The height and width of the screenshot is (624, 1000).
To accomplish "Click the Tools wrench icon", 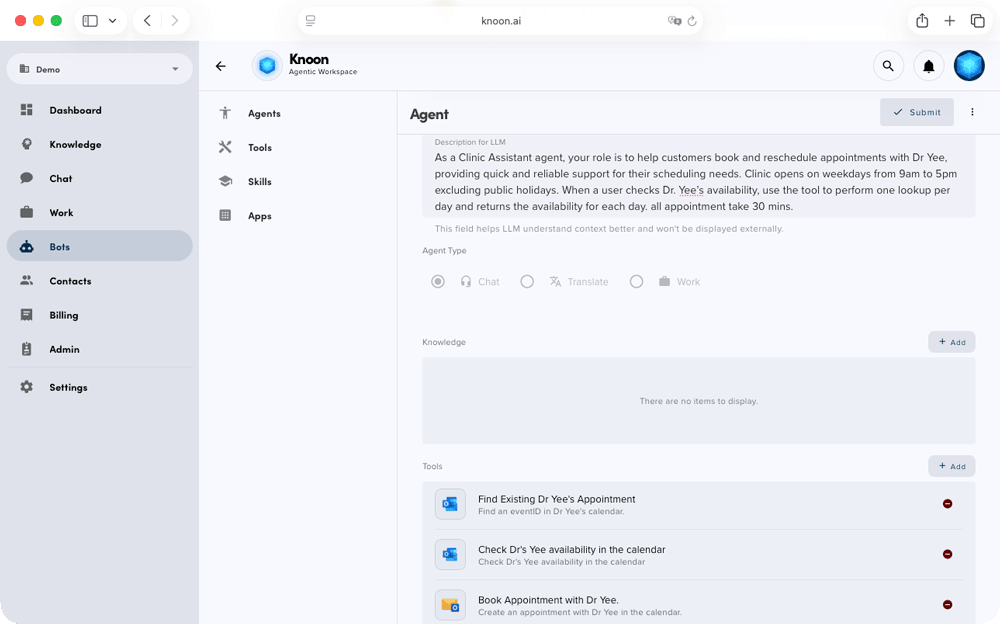I will pos(224,147).
